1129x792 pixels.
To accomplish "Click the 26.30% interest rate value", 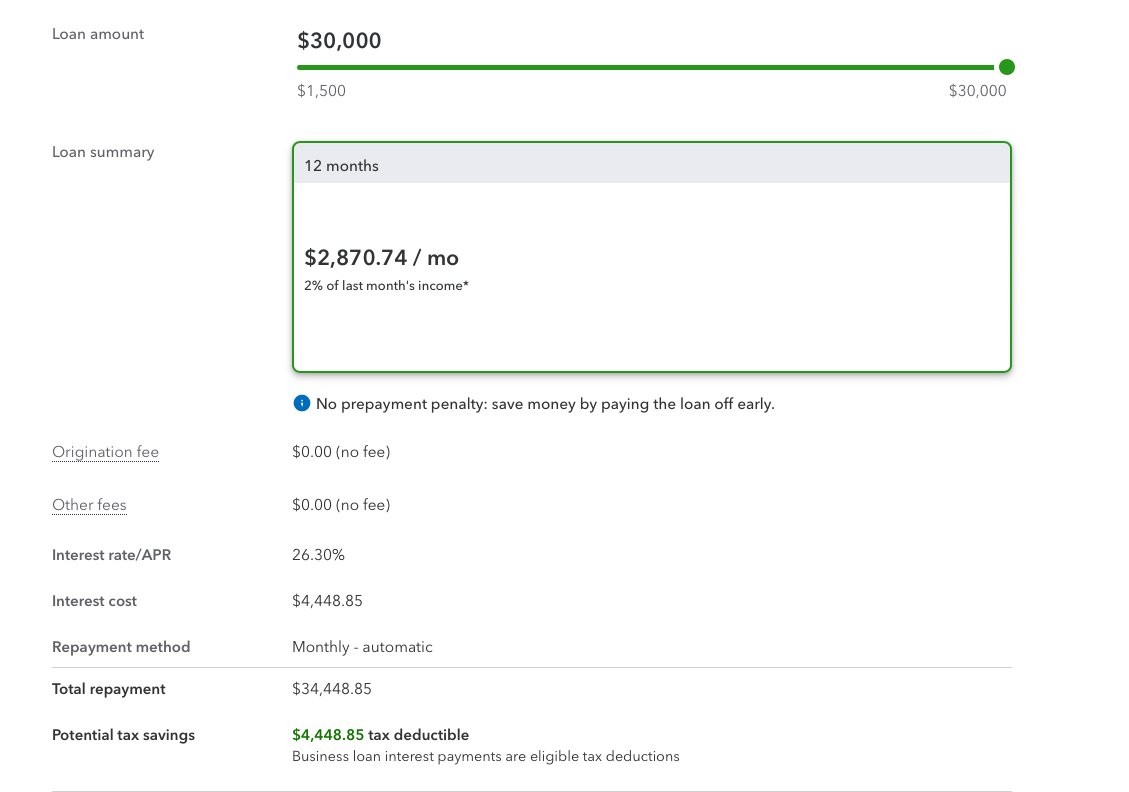I will coord(318,555).
